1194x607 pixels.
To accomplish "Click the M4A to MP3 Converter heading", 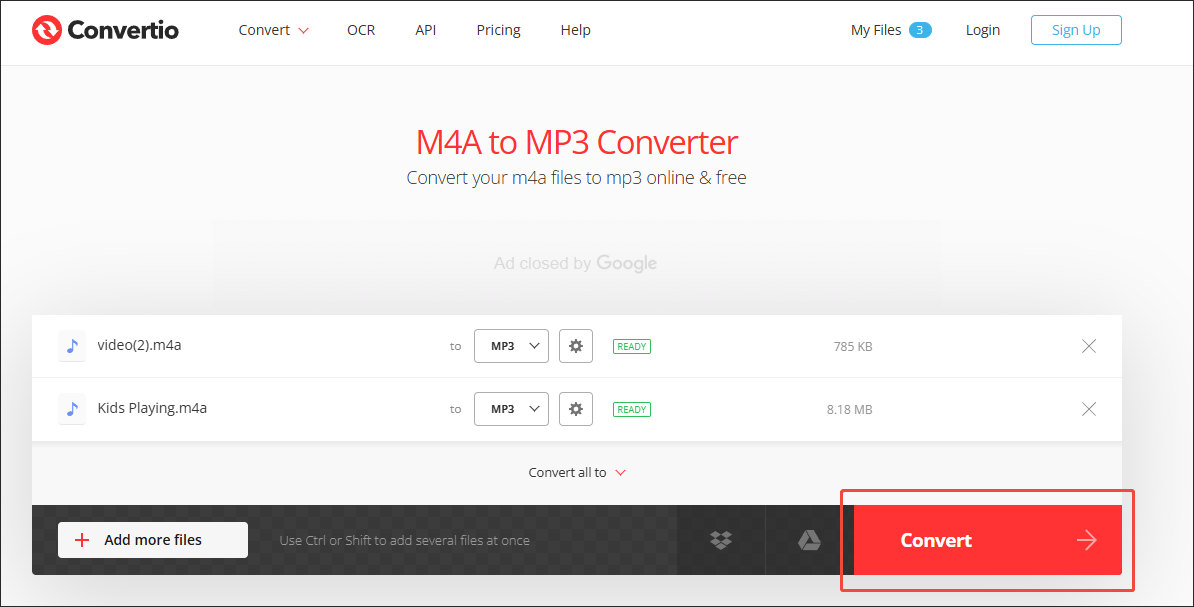I will (577, 142).
